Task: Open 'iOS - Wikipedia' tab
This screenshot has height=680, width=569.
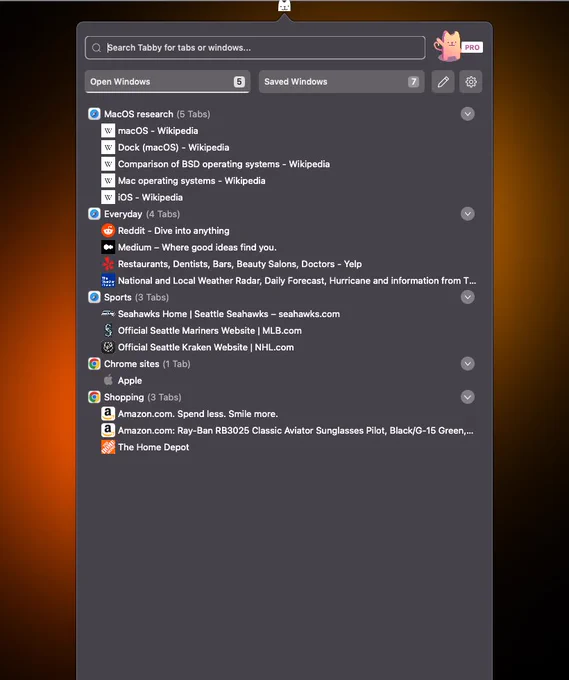Action: pyautogui.click(x=150, y=197)
